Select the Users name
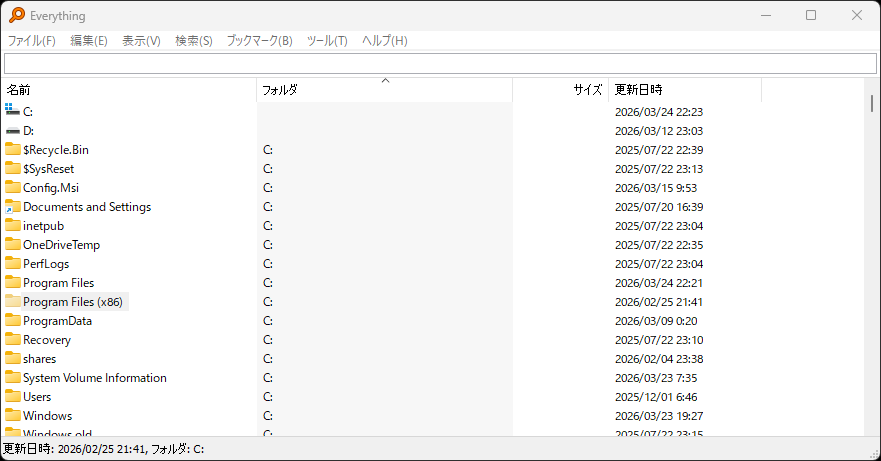 (x=37, y=397)
